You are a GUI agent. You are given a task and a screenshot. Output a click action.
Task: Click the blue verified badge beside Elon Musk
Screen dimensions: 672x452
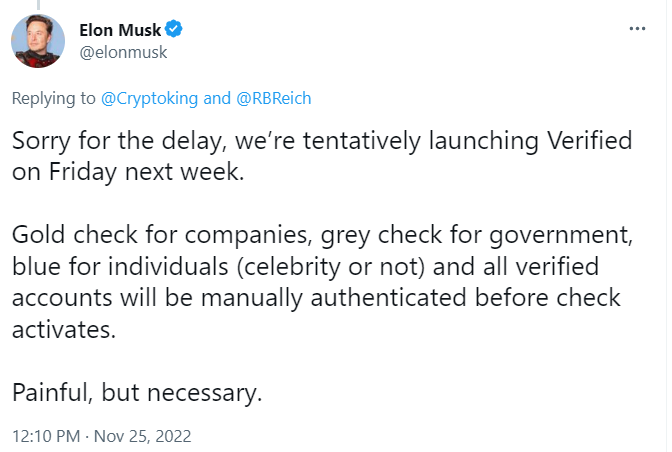click(174, 29)
